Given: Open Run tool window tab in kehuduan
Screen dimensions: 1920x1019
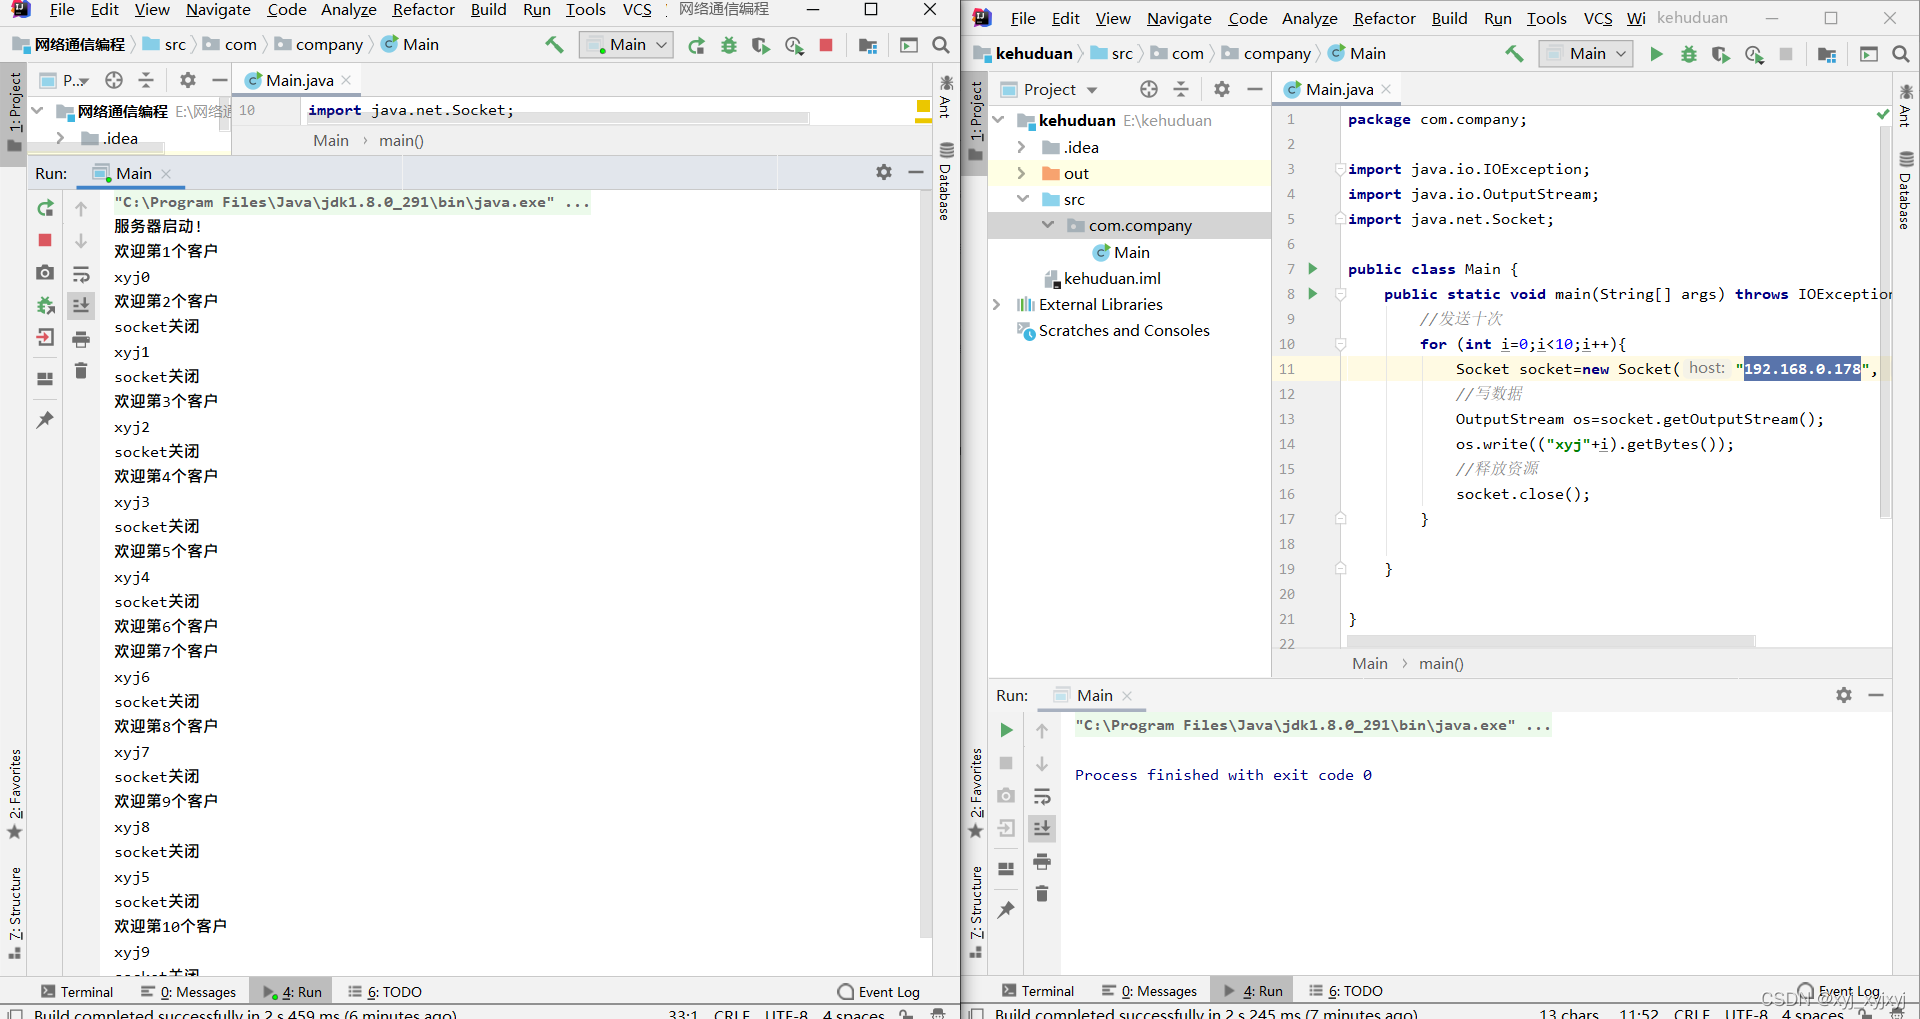Looking at the screenshot, I should pos(1253,991).
